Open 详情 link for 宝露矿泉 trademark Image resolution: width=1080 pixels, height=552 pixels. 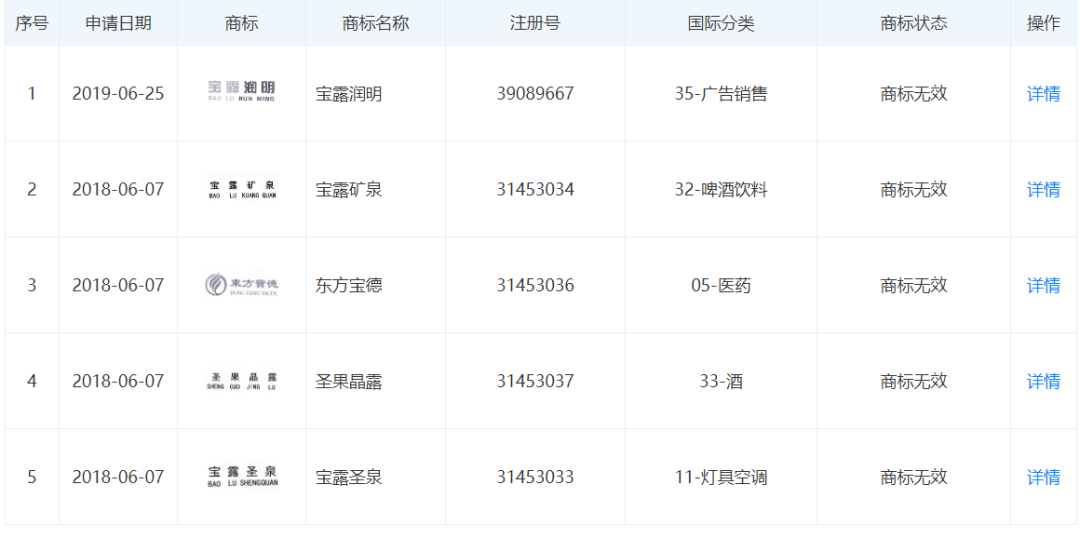tap(1043, 190)
